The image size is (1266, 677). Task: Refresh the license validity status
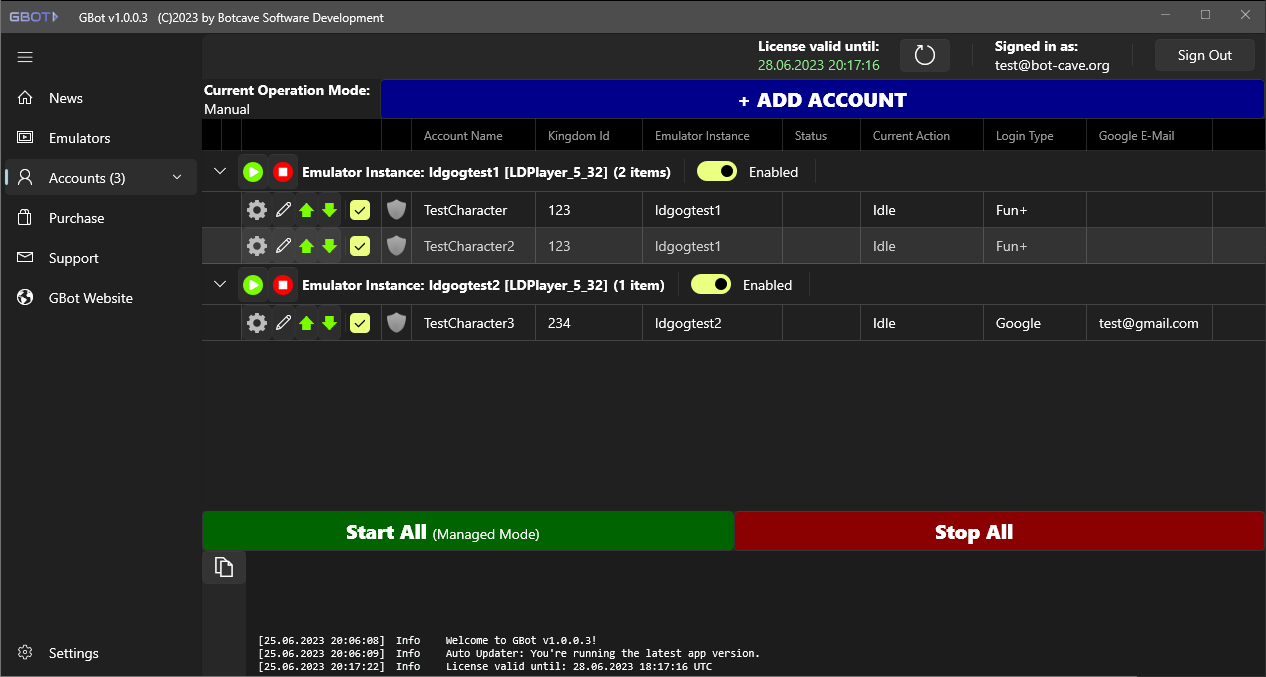(x=924, y=55)
